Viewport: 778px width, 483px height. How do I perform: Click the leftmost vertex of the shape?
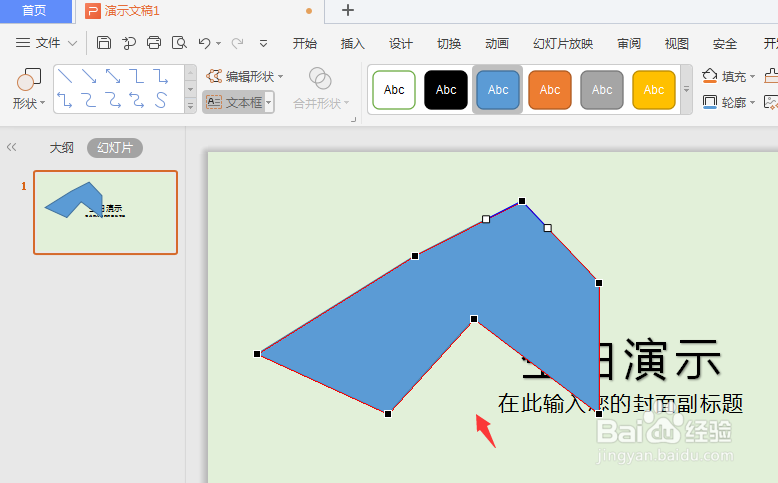(257, 354)
